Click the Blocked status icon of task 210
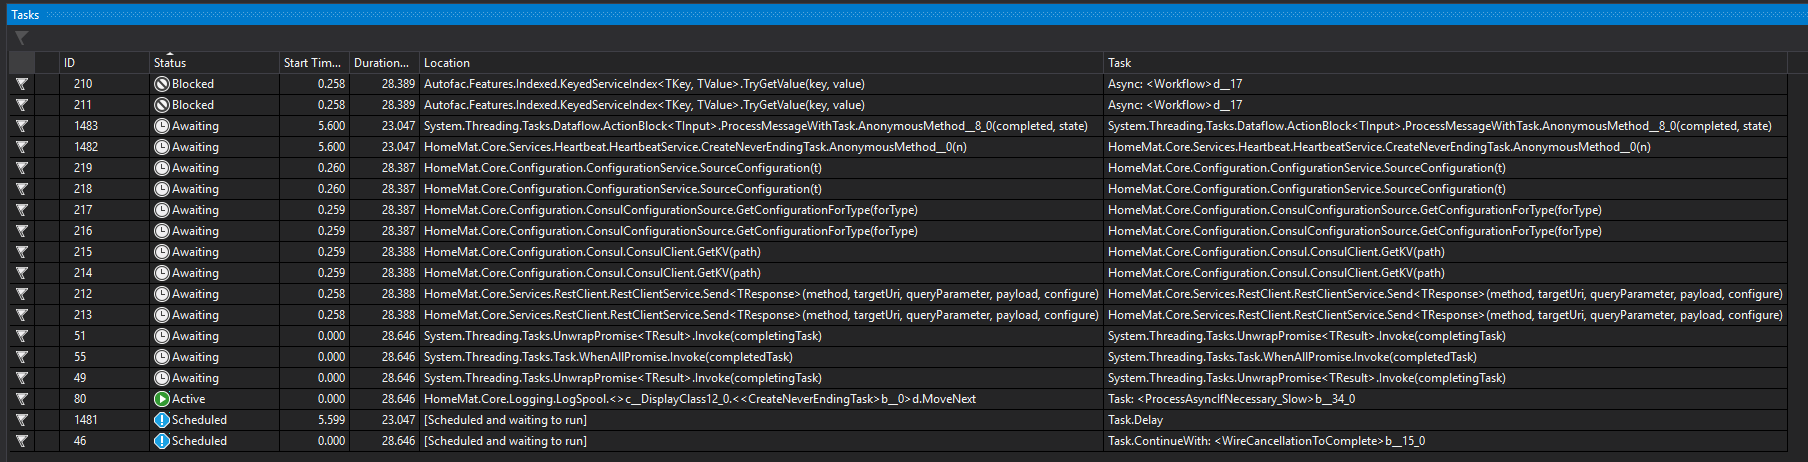Screen dimensions: 1808x462 tap(161, 84)
